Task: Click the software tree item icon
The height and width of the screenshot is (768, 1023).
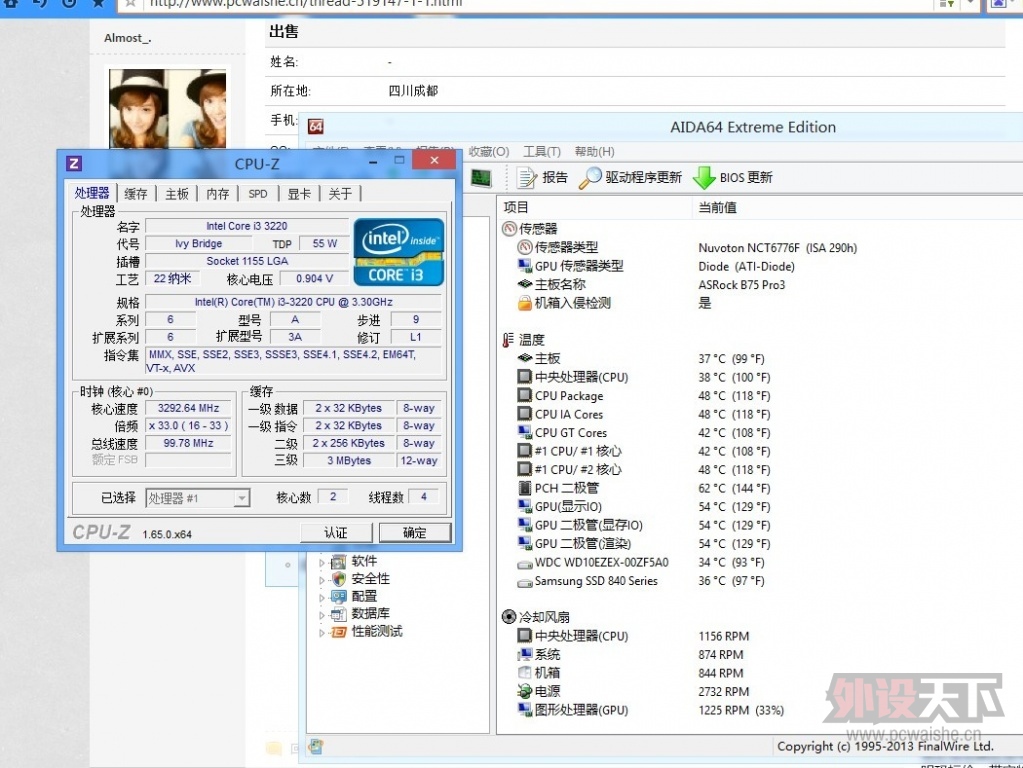Action: [339, 561]
